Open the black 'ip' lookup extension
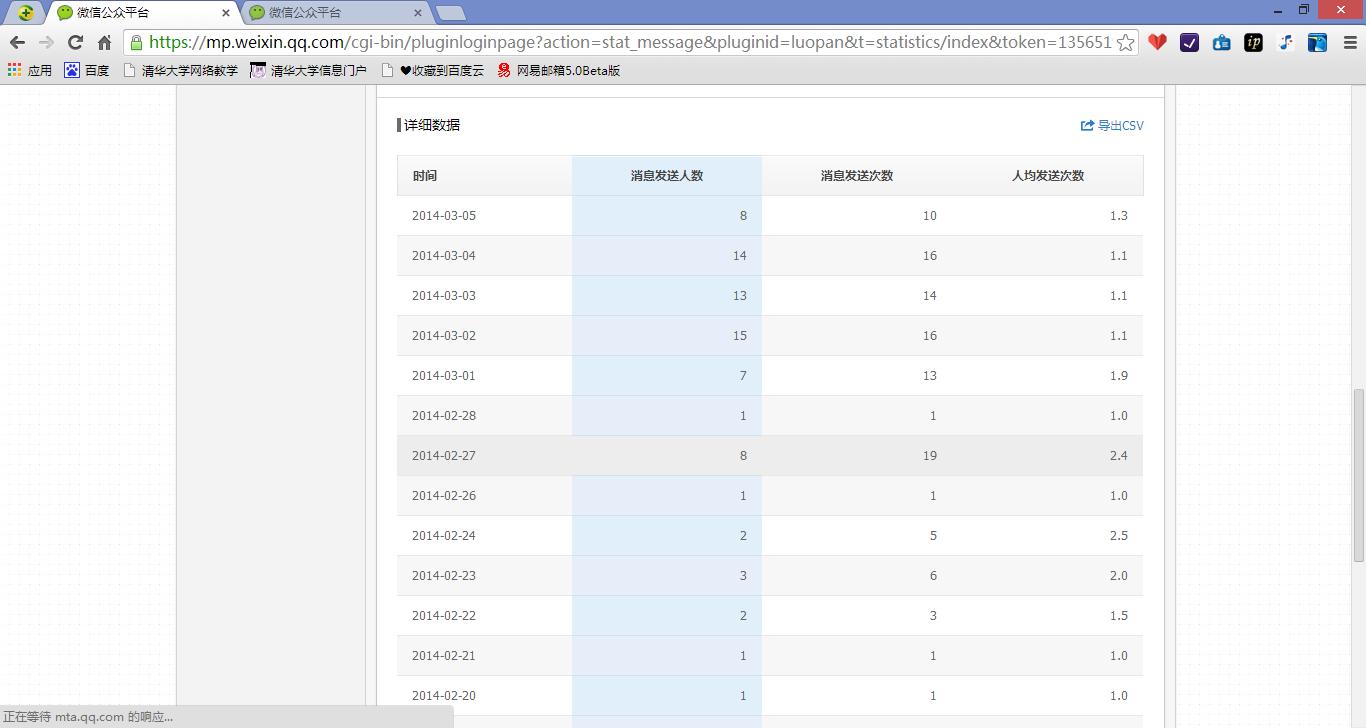This screenshot has width=1366, height=728. click(x=1253, y=43)
